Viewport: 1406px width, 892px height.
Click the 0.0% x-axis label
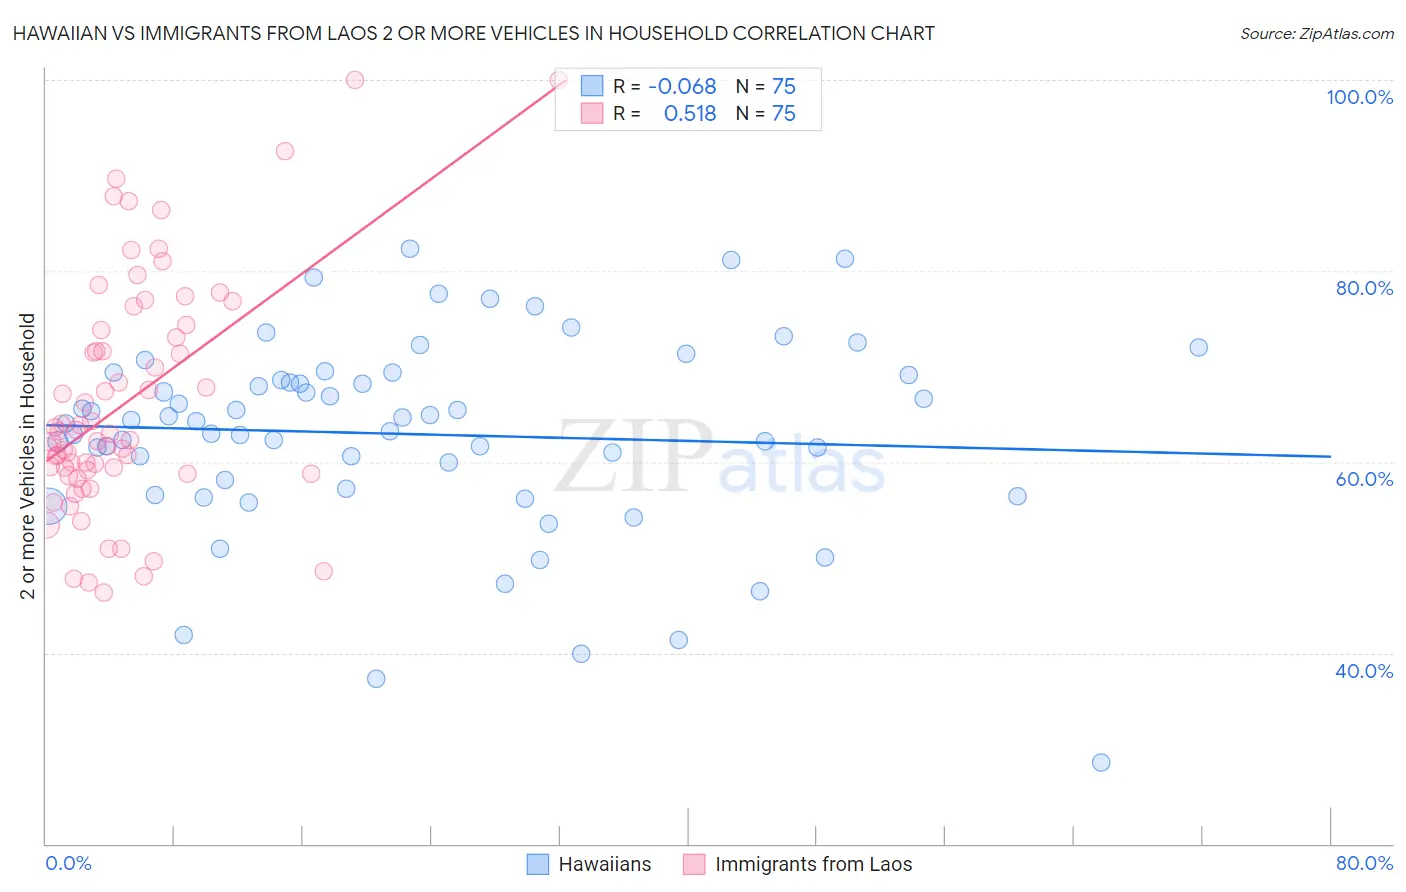point(68,863)
